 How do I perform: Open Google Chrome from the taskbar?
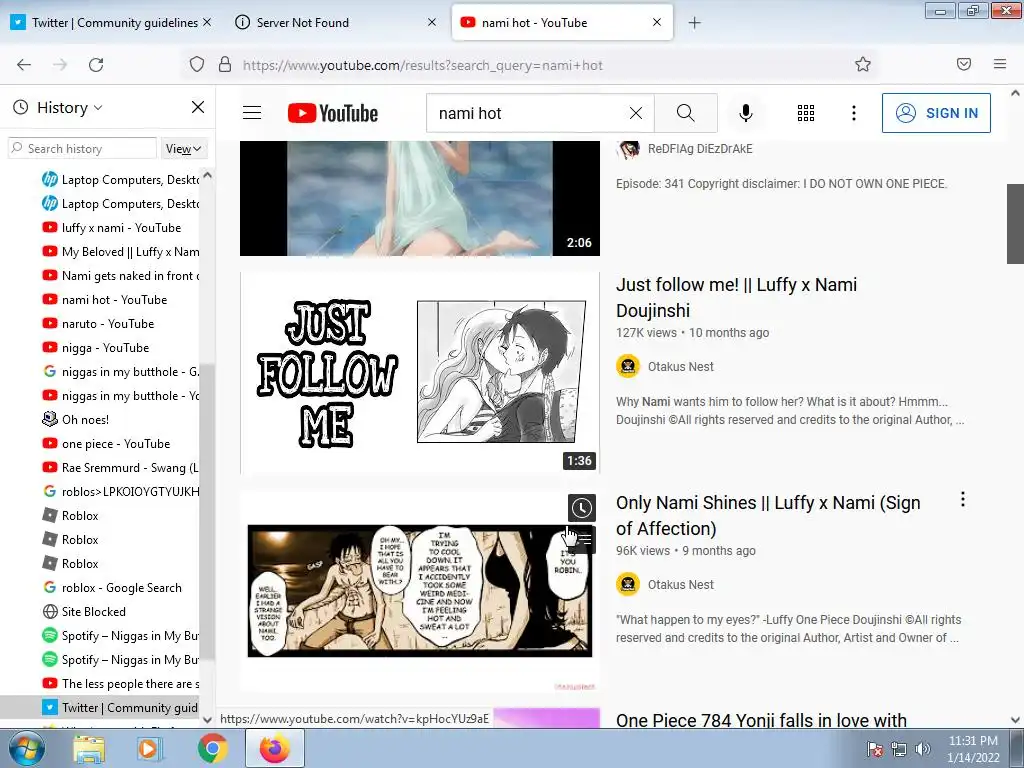point(212,749)
